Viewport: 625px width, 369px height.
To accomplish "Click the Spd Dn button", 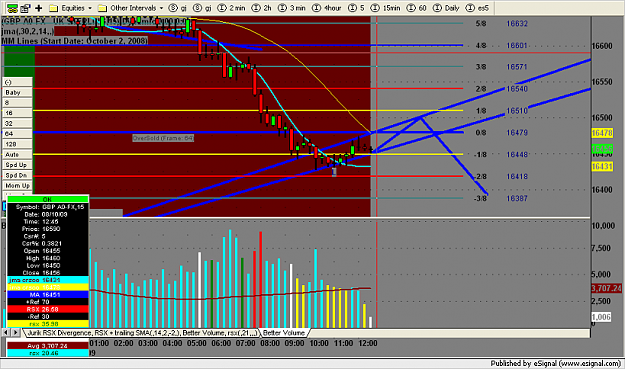I will tap(18, 175).
